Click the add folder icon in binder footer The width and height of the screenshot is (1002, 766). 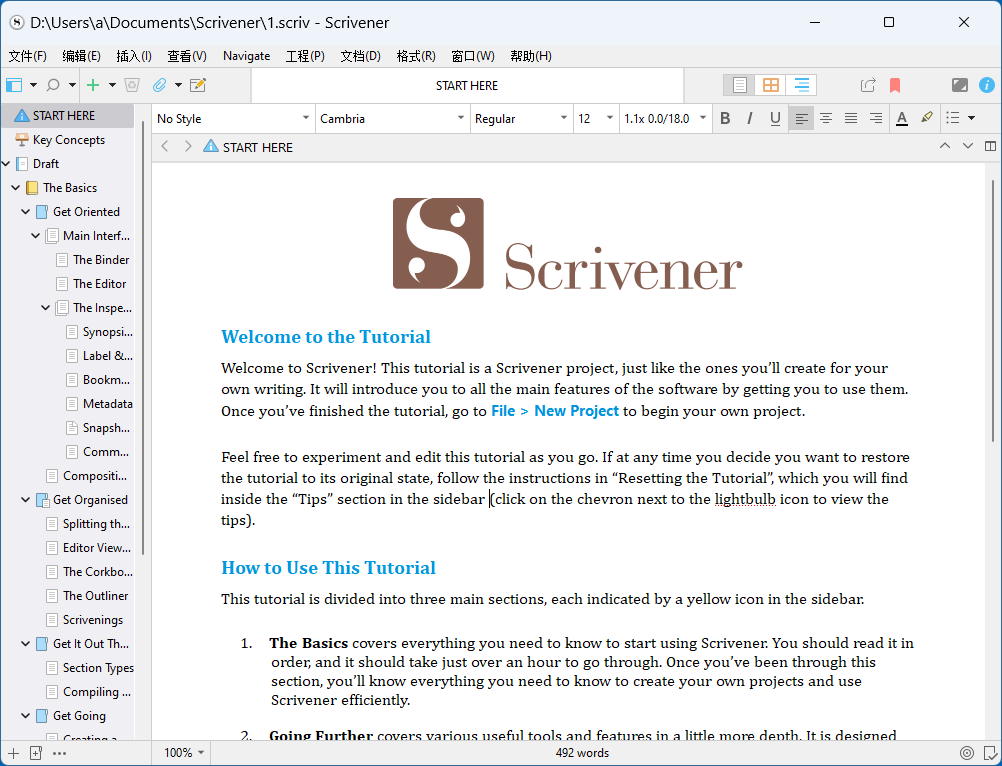pos(36,753)
